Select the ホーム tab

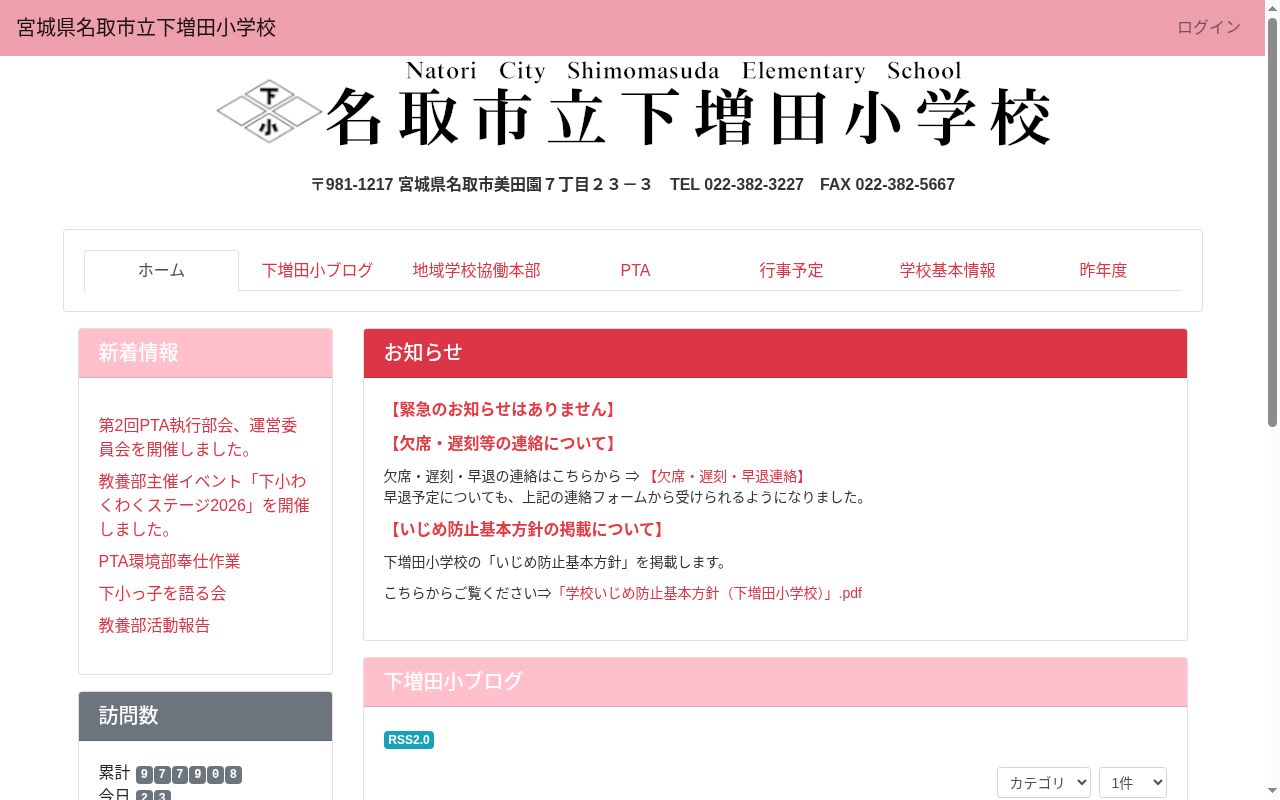point(161,270)
